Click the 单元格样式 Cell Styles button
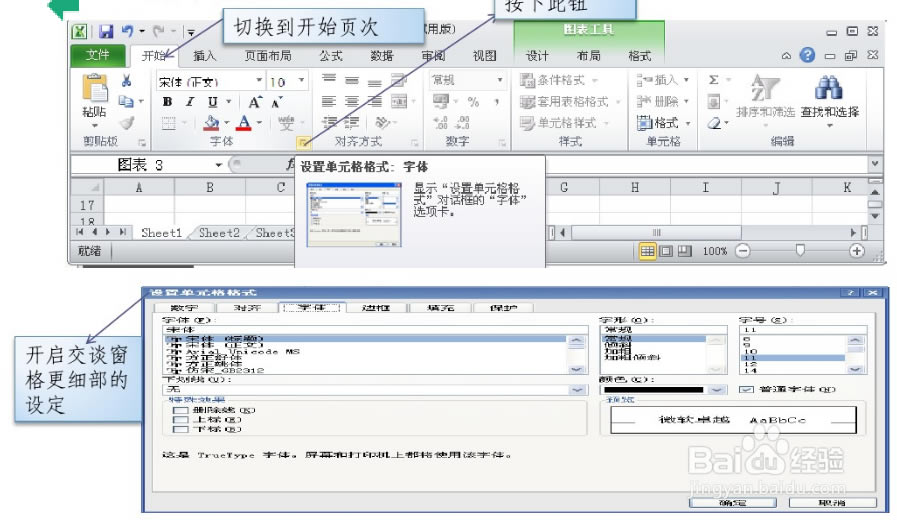Viewport: 897px width, 520px height. point(564,123)
